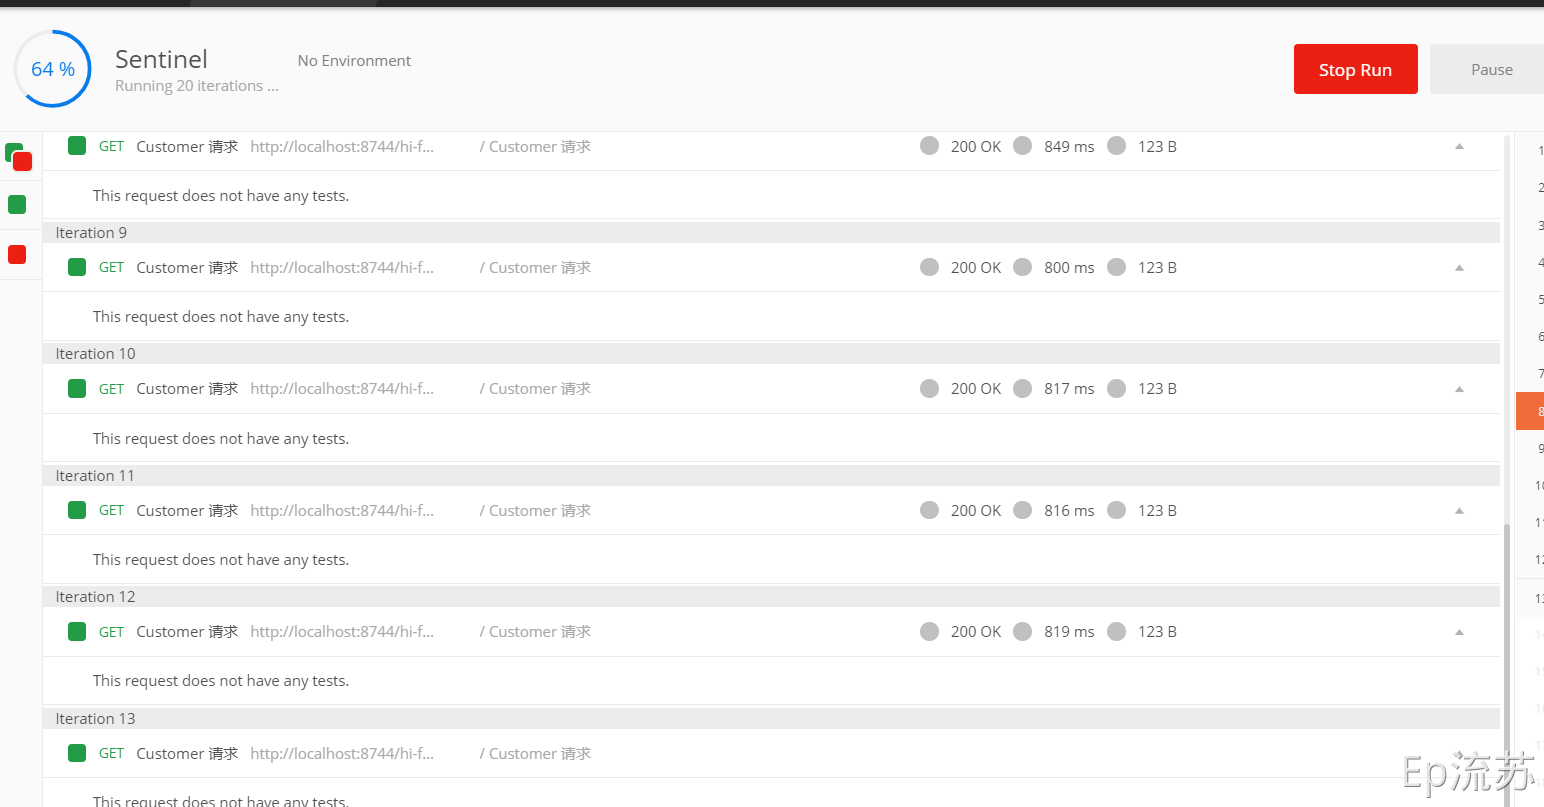Stop the collection run
The image size is (1544, 807).
click(1355, 69)
